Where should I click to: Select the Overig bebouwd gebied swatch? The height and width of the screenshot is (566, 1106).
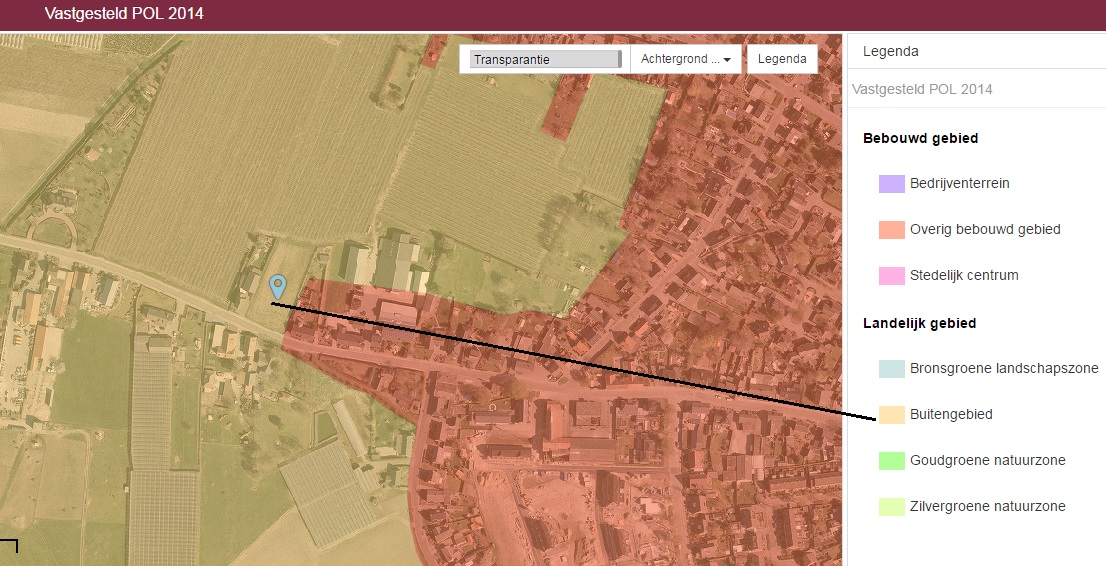point(891,230)
